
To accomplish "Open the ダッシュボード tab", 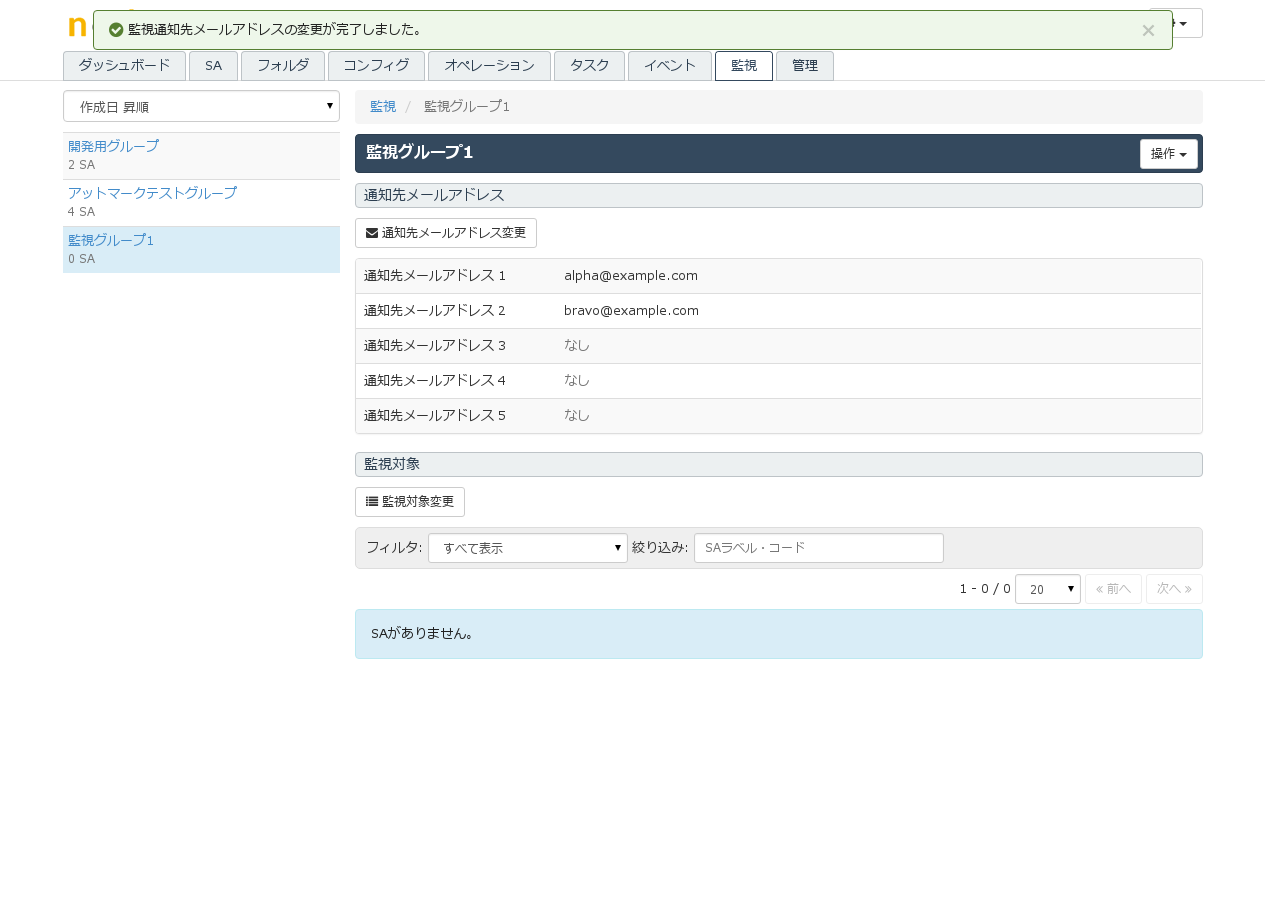I will click(124, 66).
